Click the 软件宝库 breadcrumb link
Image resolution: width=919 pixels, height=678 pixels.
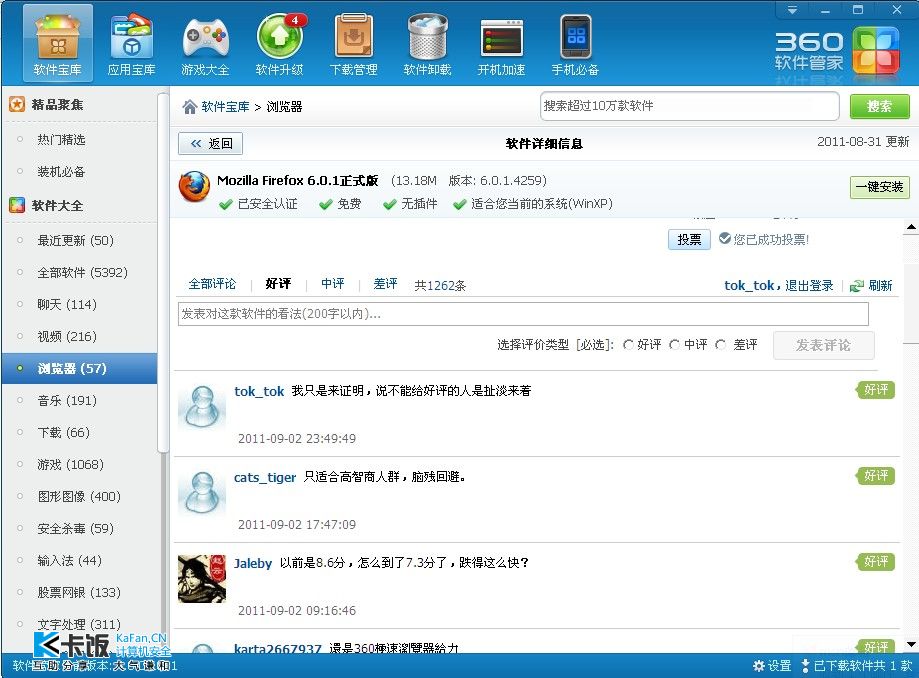pos(225,107)
